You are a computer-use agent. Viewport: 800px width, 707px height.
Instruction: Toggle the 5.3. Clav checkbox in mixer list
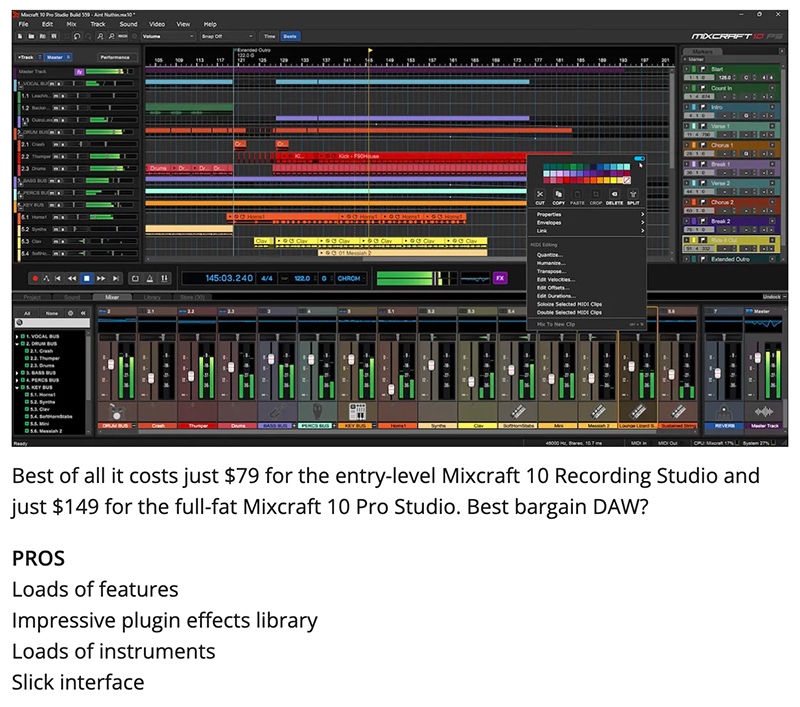pyautogui.click(x=28, y=409)
